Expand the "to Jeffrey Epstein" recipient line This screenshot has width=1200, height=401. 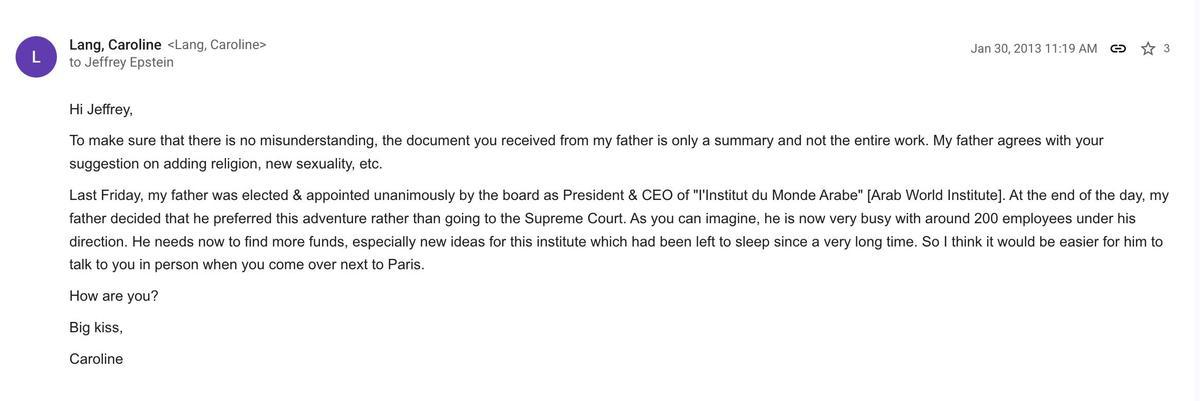(121, 62)
